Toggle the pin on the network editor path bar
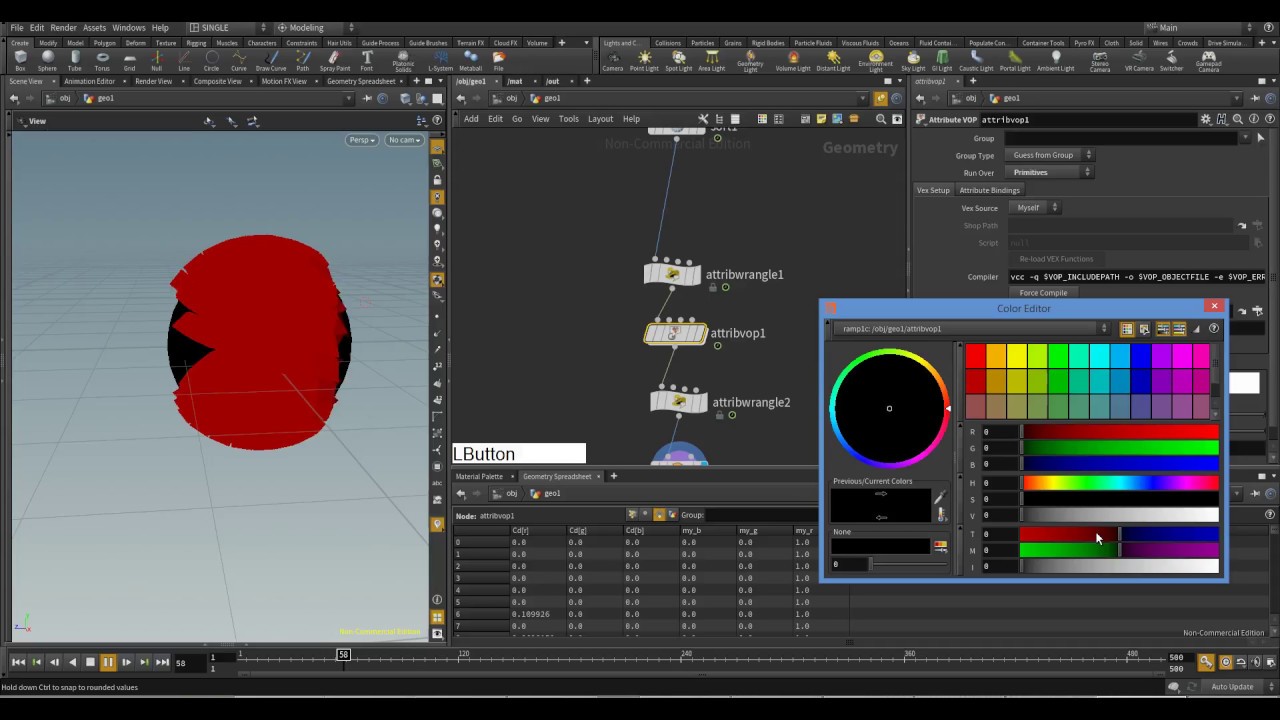This screenshot has height=720, width=1280. click(880, 98)
